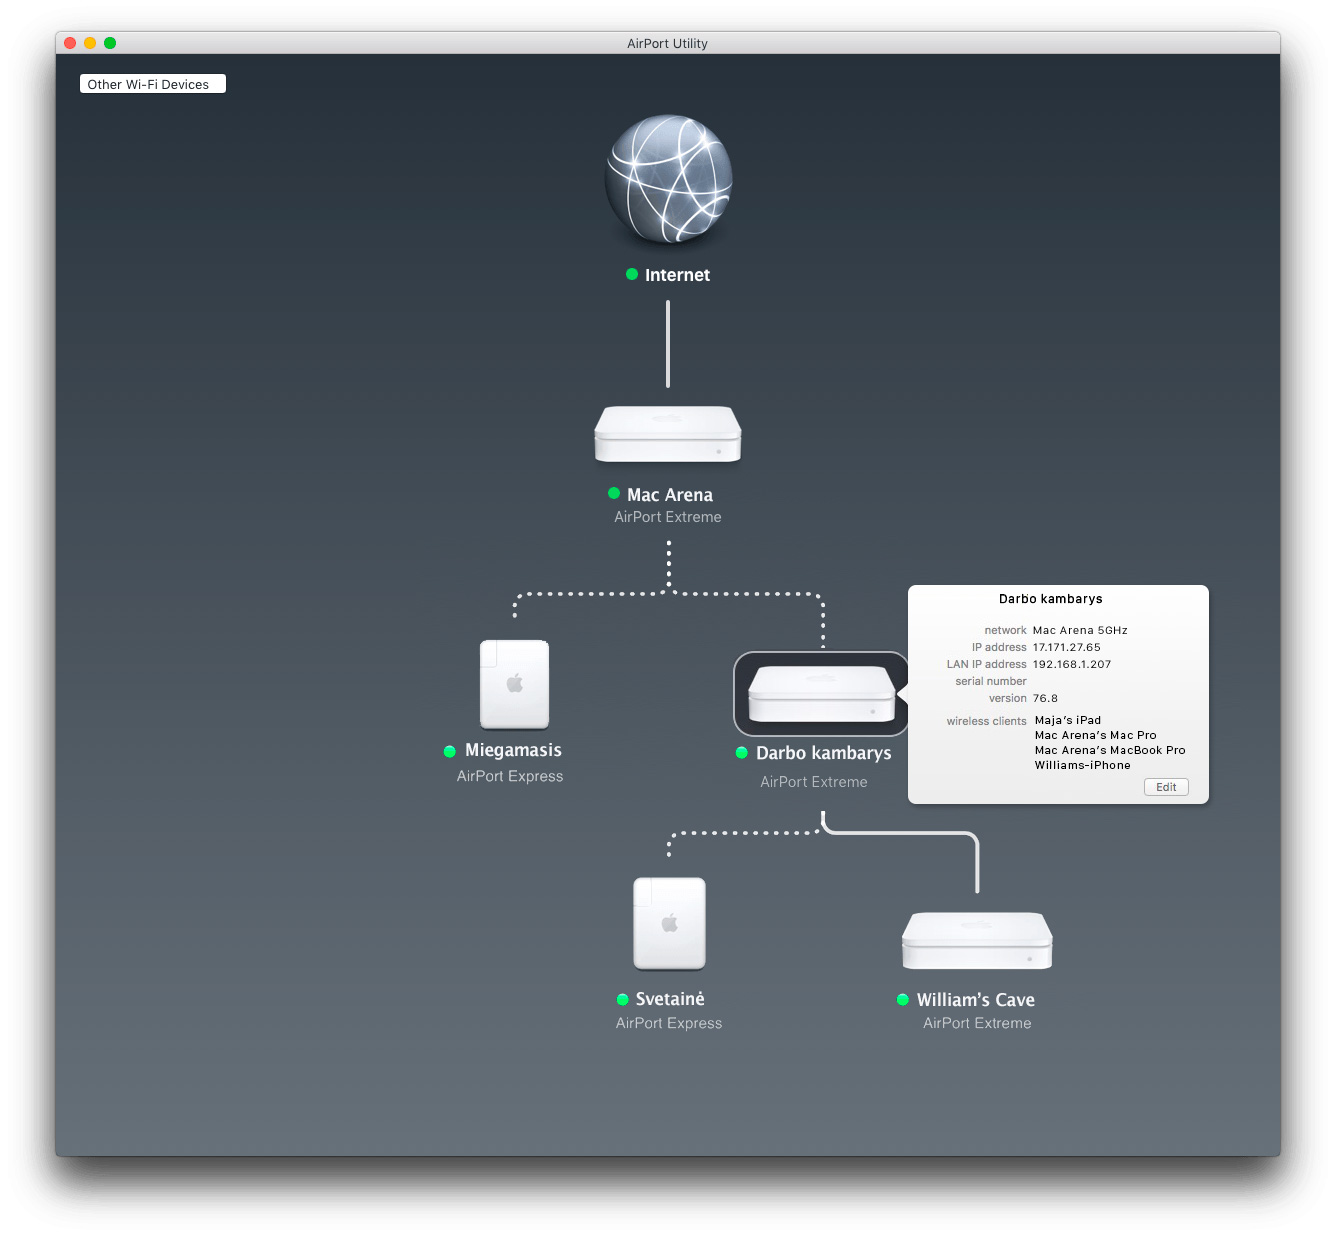Click the Svetainė device name
1336x1236 pixels.
click(670, 999)
